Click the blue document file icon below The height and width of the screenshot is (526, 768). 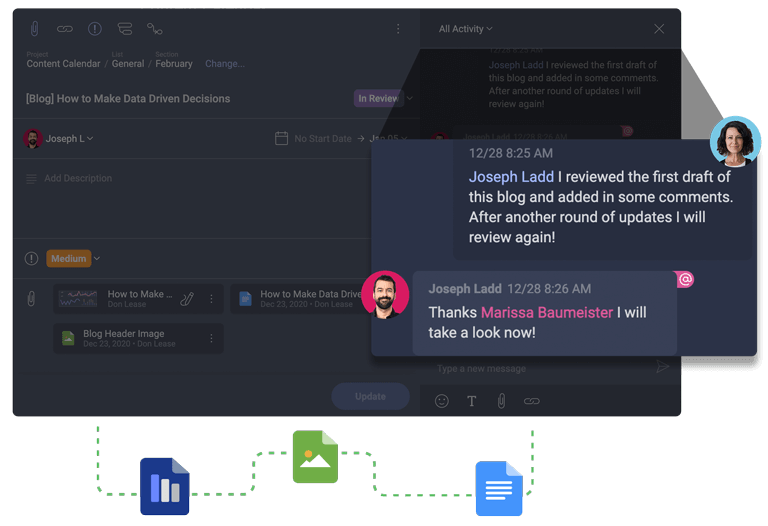point(499,488)
